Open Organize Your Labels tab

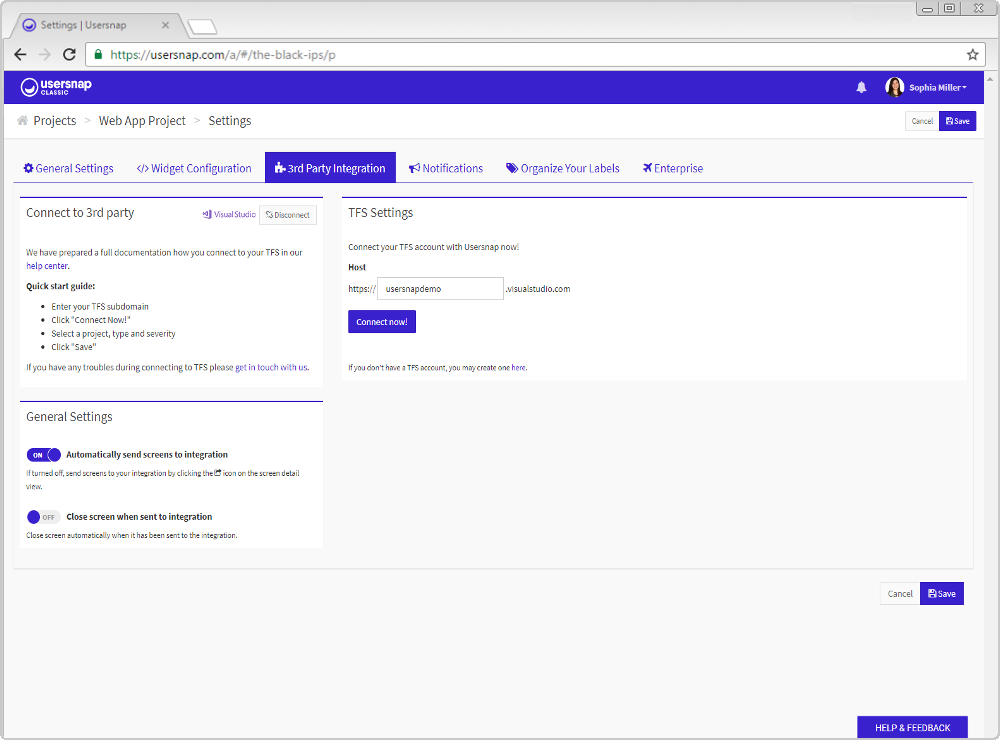click(562, 168)
